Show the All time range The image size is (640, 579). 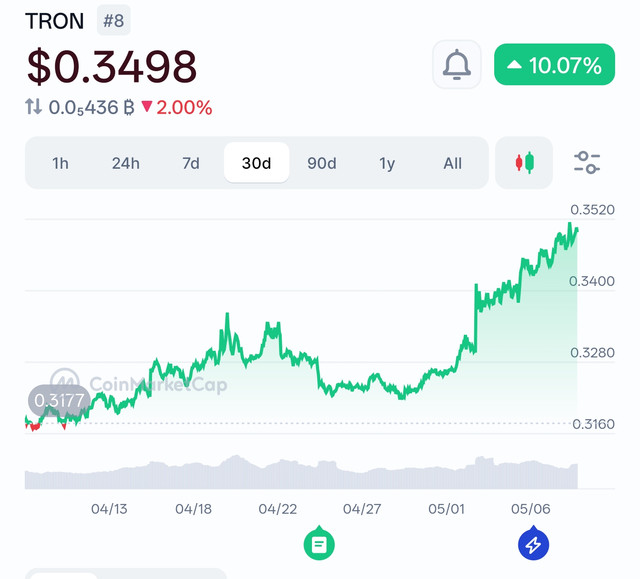click(x=452, y=163)
